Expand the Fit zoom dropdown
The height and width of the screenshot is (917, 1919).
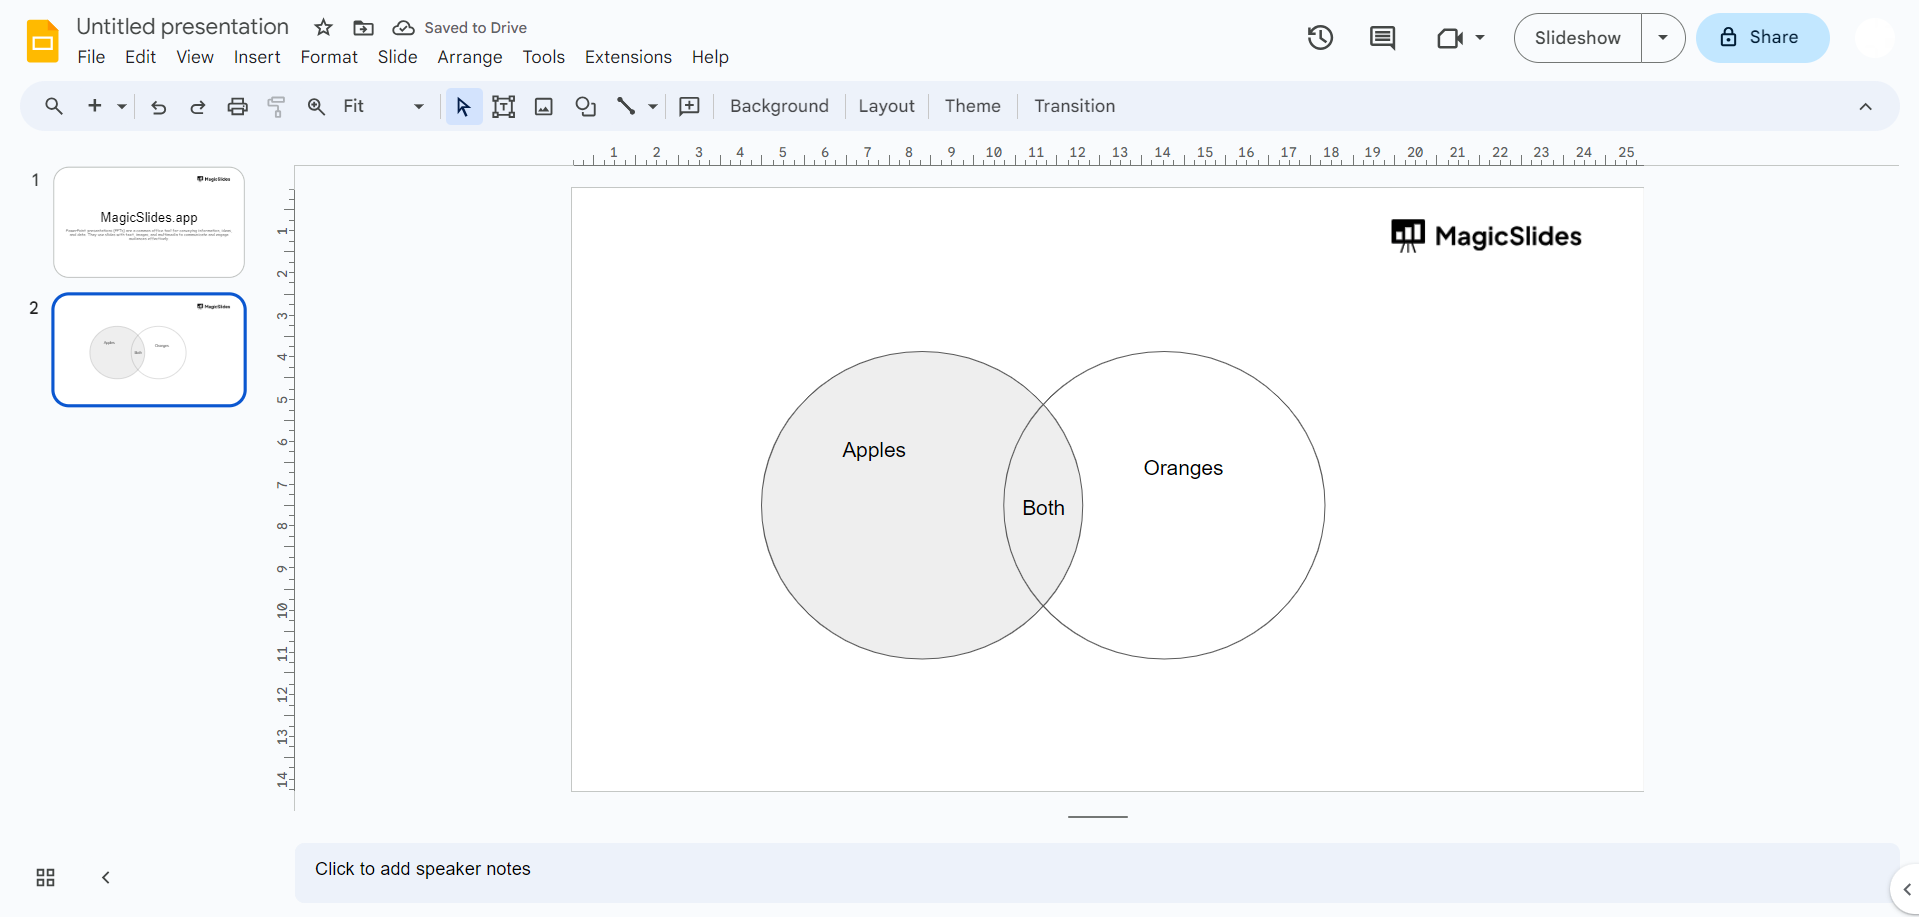[418, 107]
